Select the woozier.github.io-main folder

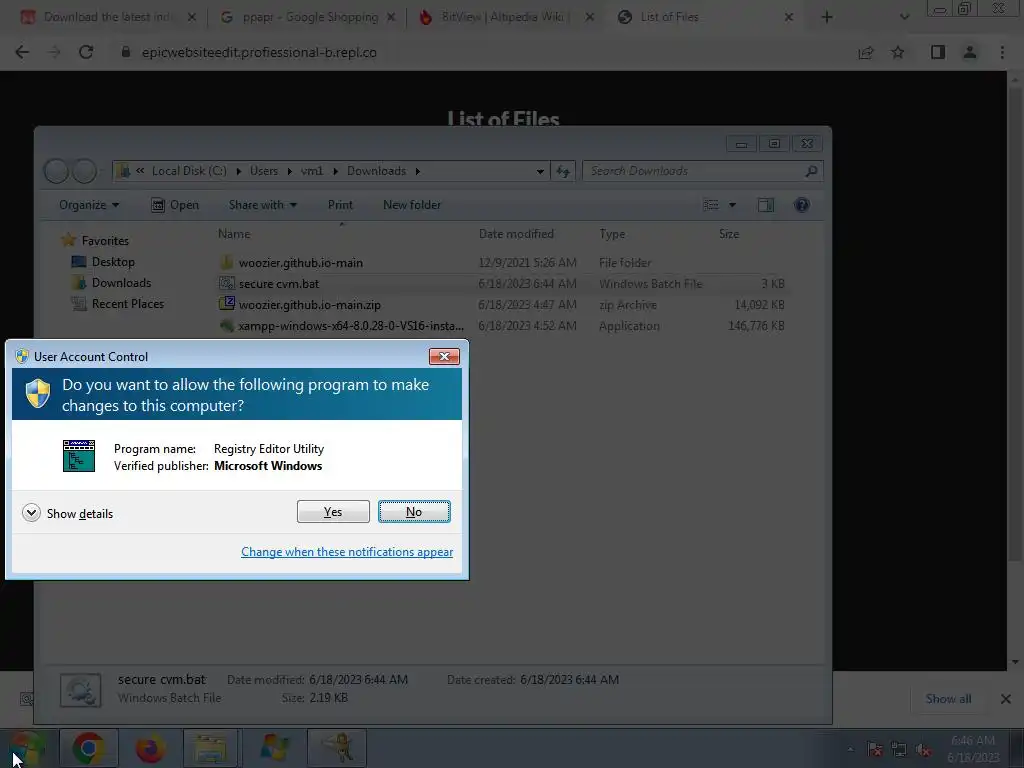tap(300, 263)
